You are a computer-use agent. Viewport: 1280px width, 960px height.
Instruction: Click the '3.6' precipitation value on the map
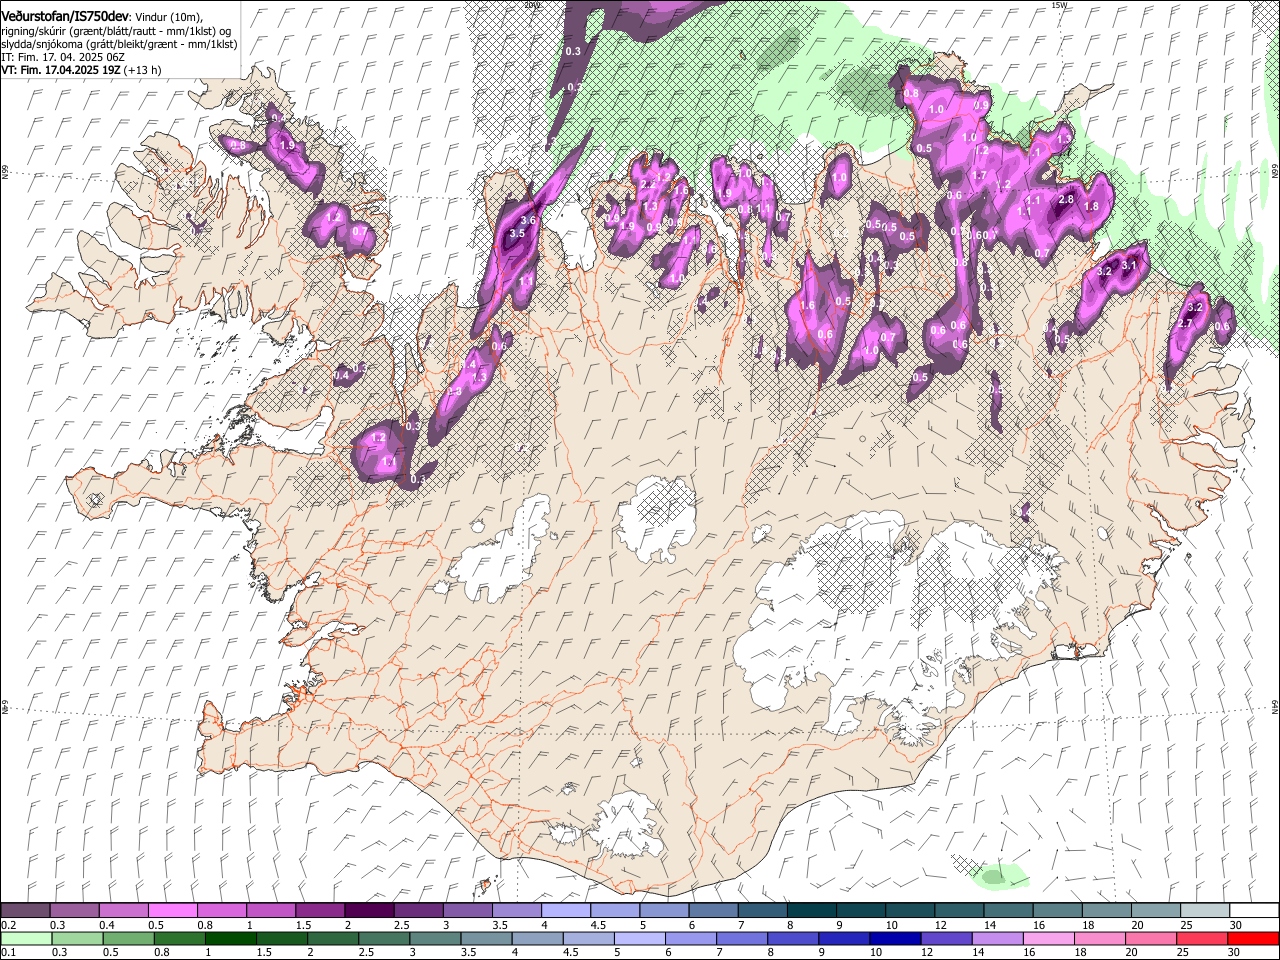pos(529,220)
